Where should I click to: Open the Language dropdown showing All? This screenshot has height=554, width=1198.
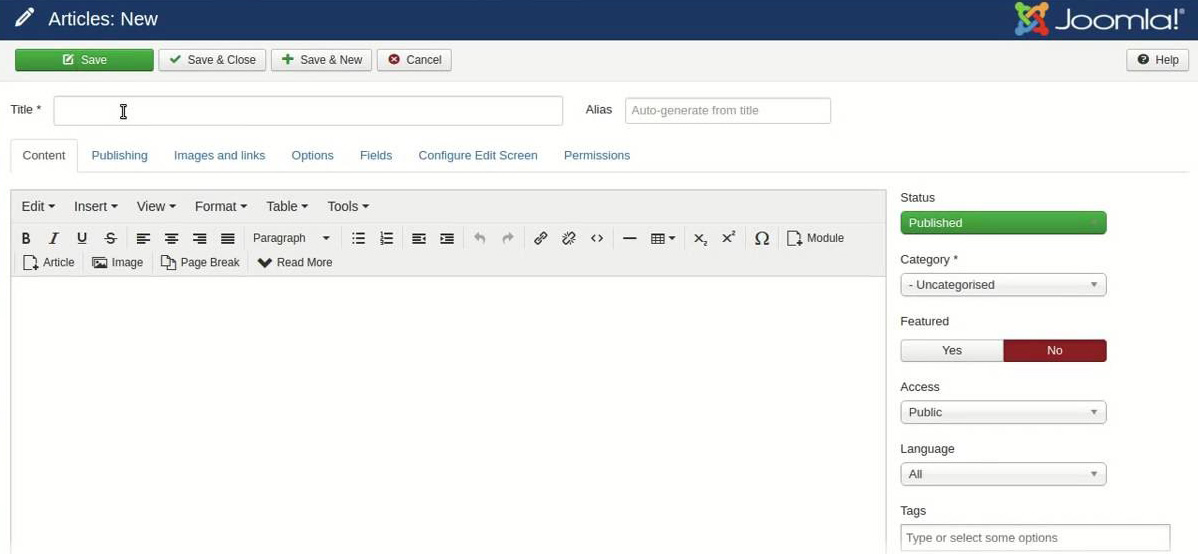1003,475
